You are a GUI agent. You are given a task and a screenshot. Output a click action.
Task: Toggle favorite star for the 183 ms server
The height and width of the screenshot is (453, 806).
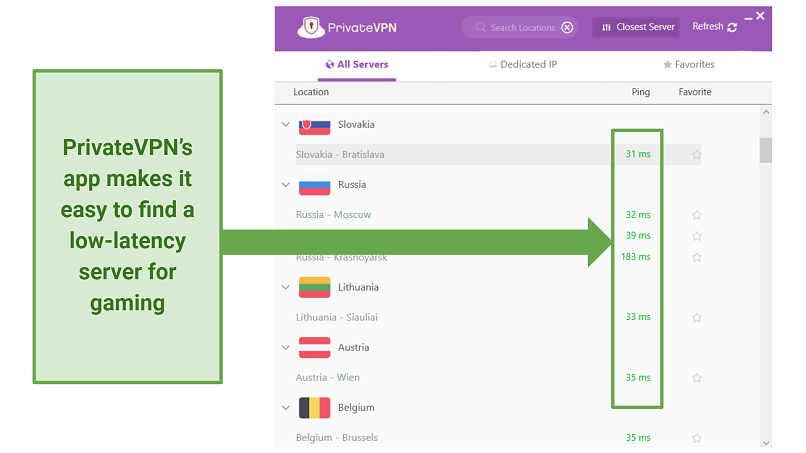point(697,257)
